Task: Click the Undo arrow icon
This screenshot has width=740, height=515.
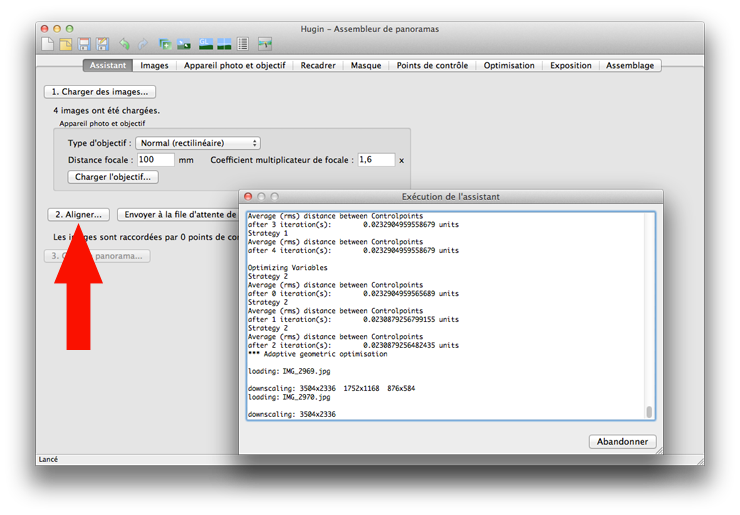Action: pyautogui.click(x=125, y=44)
